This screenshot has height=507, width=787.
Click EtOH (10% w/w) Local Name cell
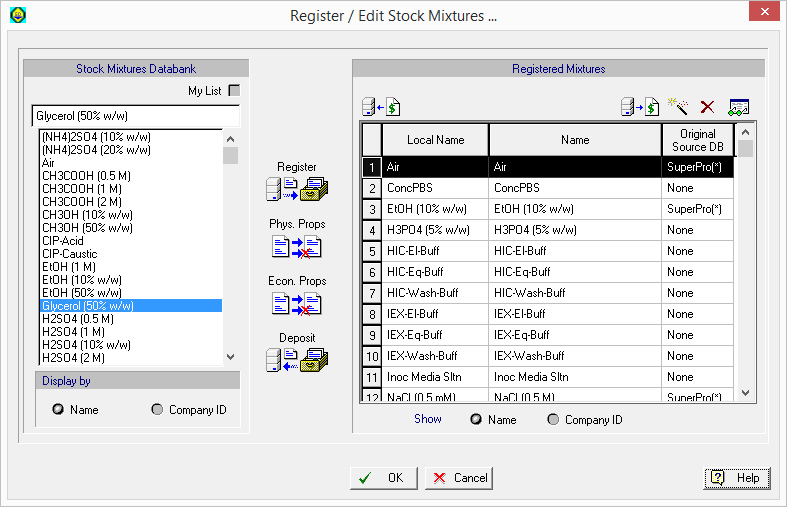point(435,209)
